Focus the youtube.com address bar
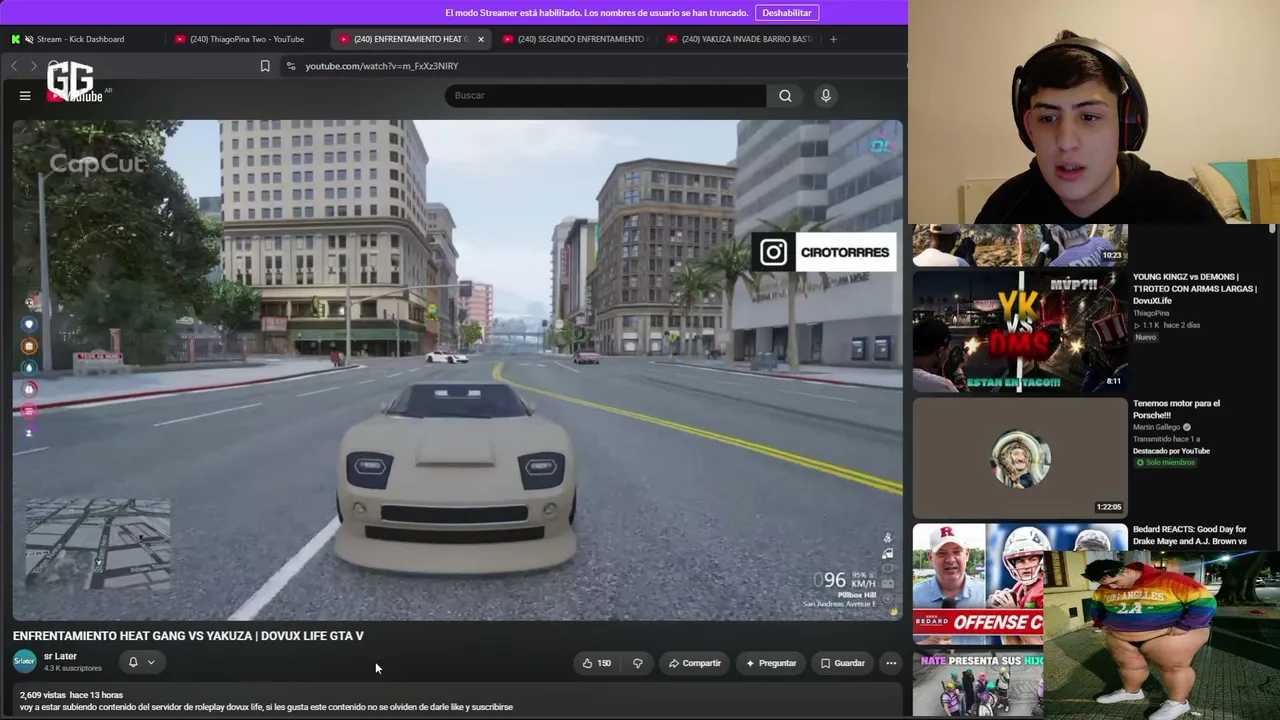The height and width of the screenshot is (720, 1280). (590, 66)
